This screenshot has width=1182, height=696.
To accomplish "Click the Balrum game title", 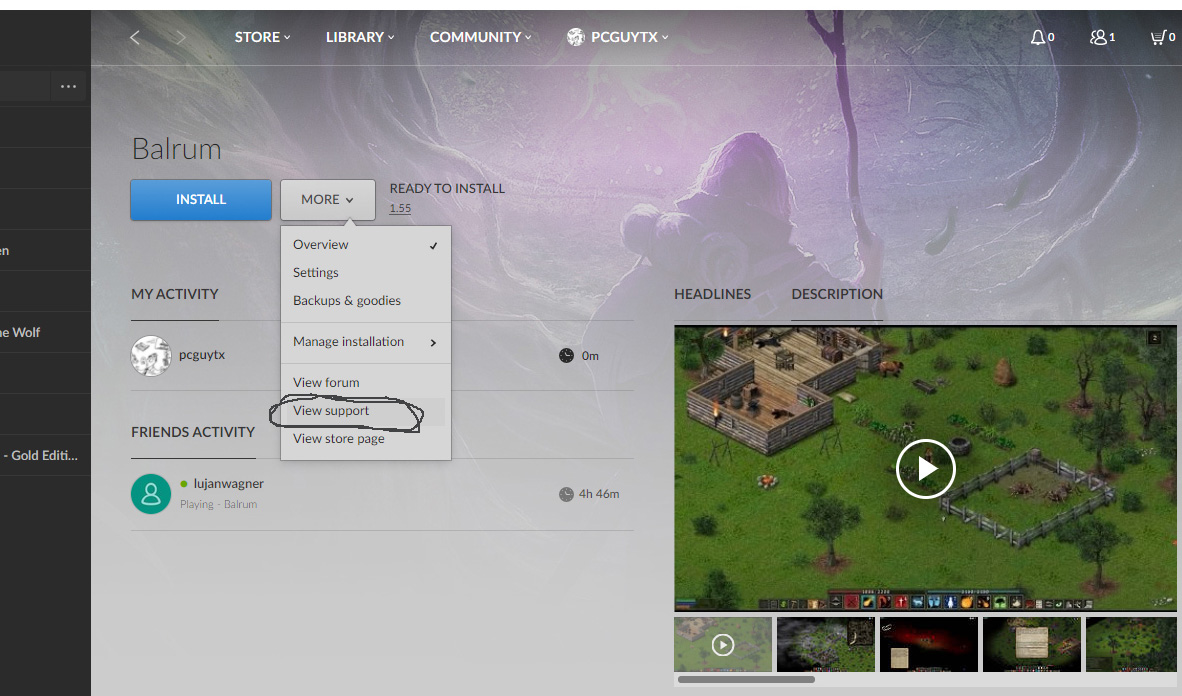I will point(176,149).
